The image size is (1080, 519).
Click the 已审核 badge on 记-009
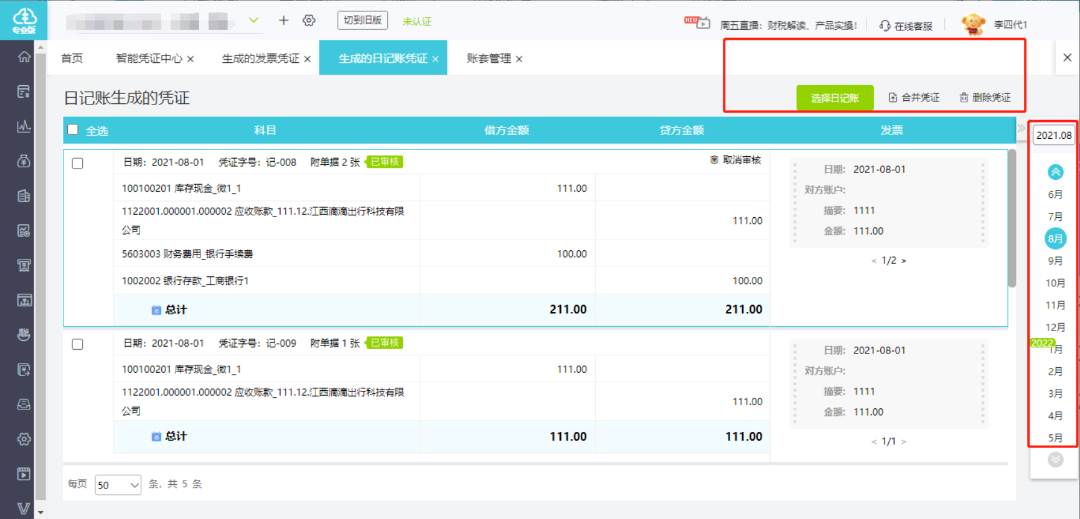[384, 343]
